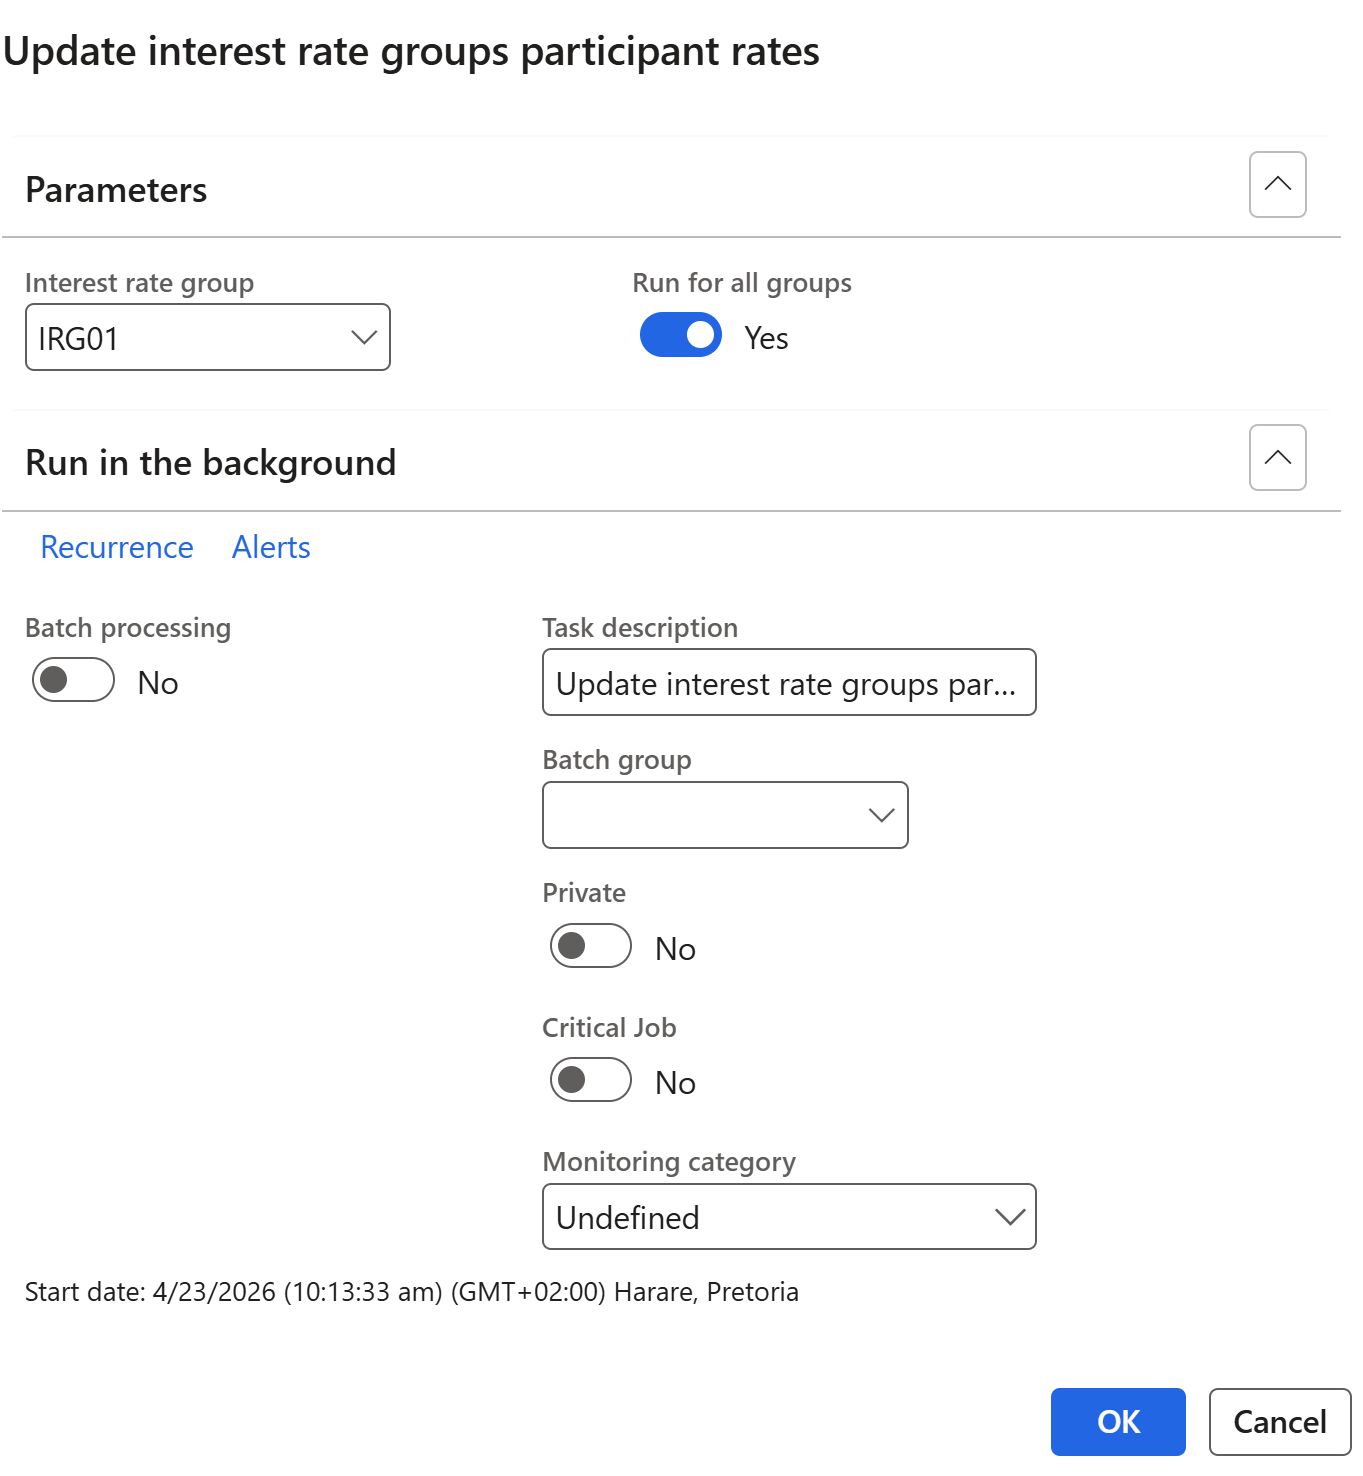Viewport: 1363px width, 1476px height.
Task: Enable Batch processing toggle
Action: tap(73, 680)
